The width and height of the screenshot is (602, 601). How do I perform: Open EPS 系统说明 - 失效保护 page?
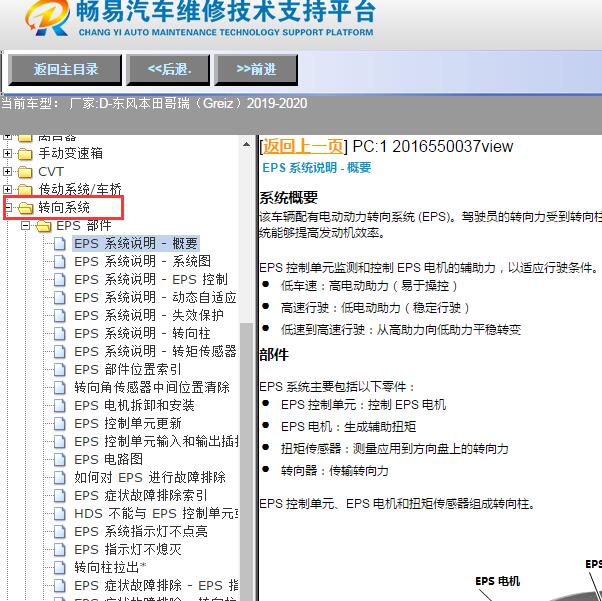149,315
